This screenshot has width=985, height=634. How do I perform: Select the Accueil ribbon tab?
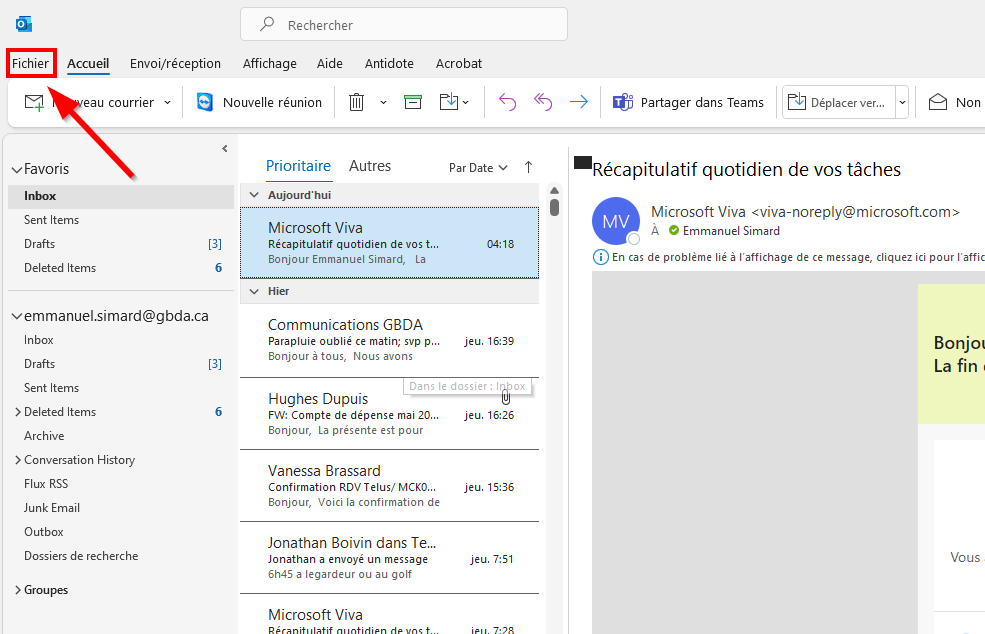tap(88, 63)
